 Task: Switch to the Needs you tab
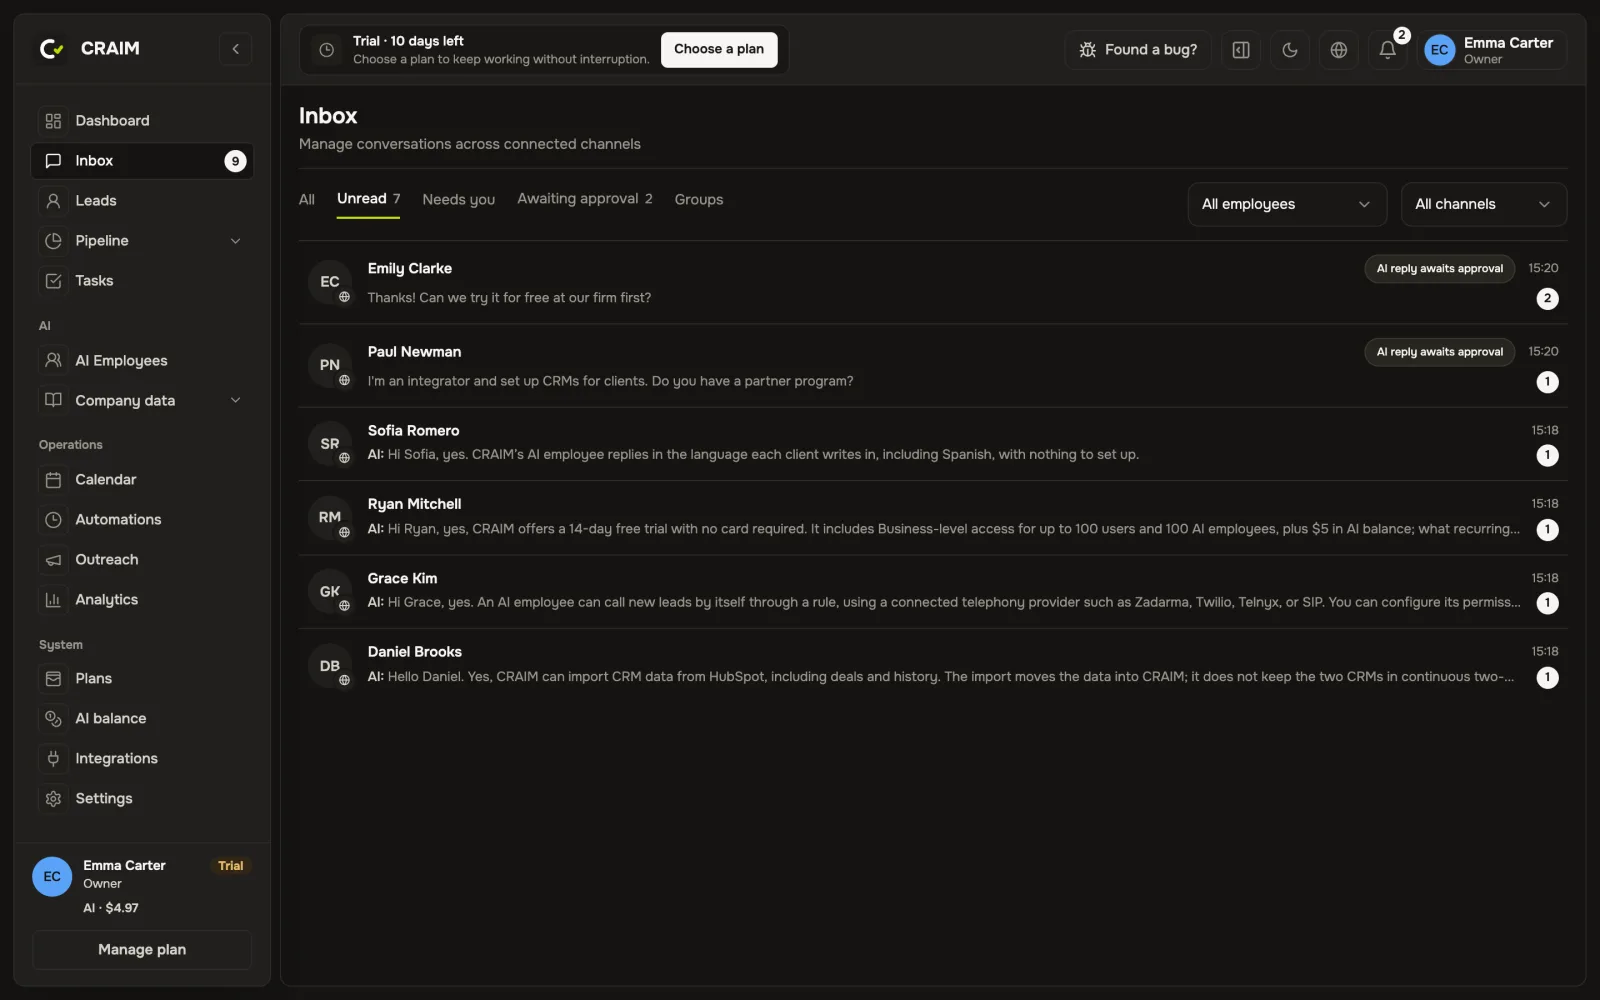(x=459, y=200)
